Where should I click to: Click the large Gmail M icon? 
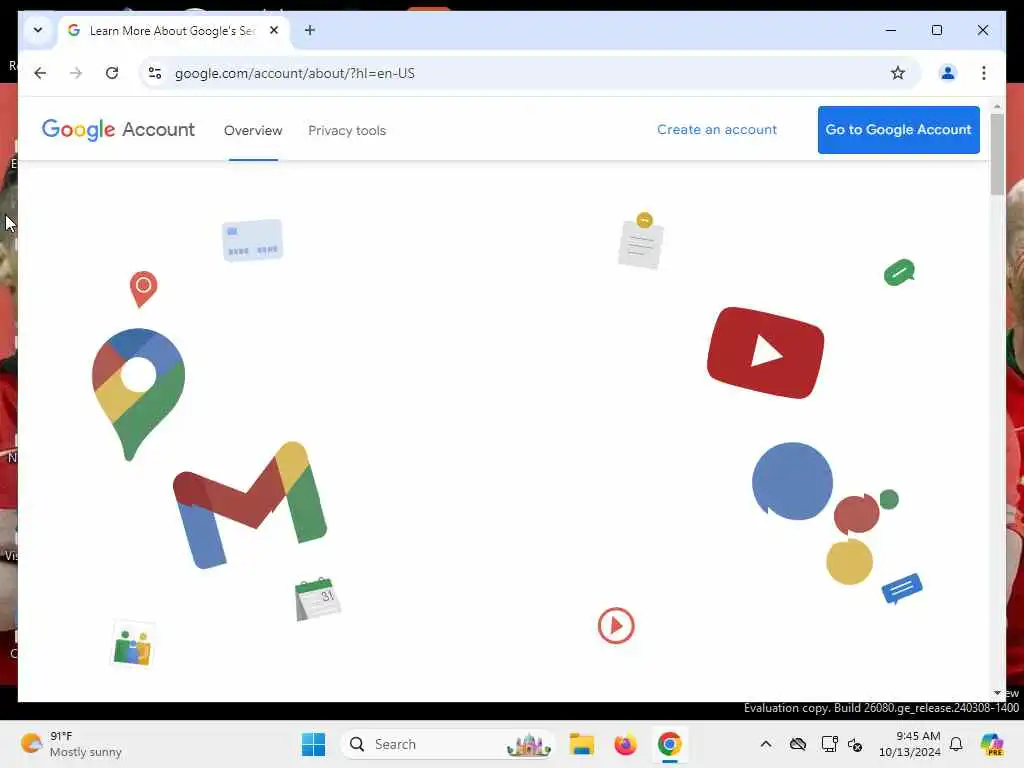(250, 505)
